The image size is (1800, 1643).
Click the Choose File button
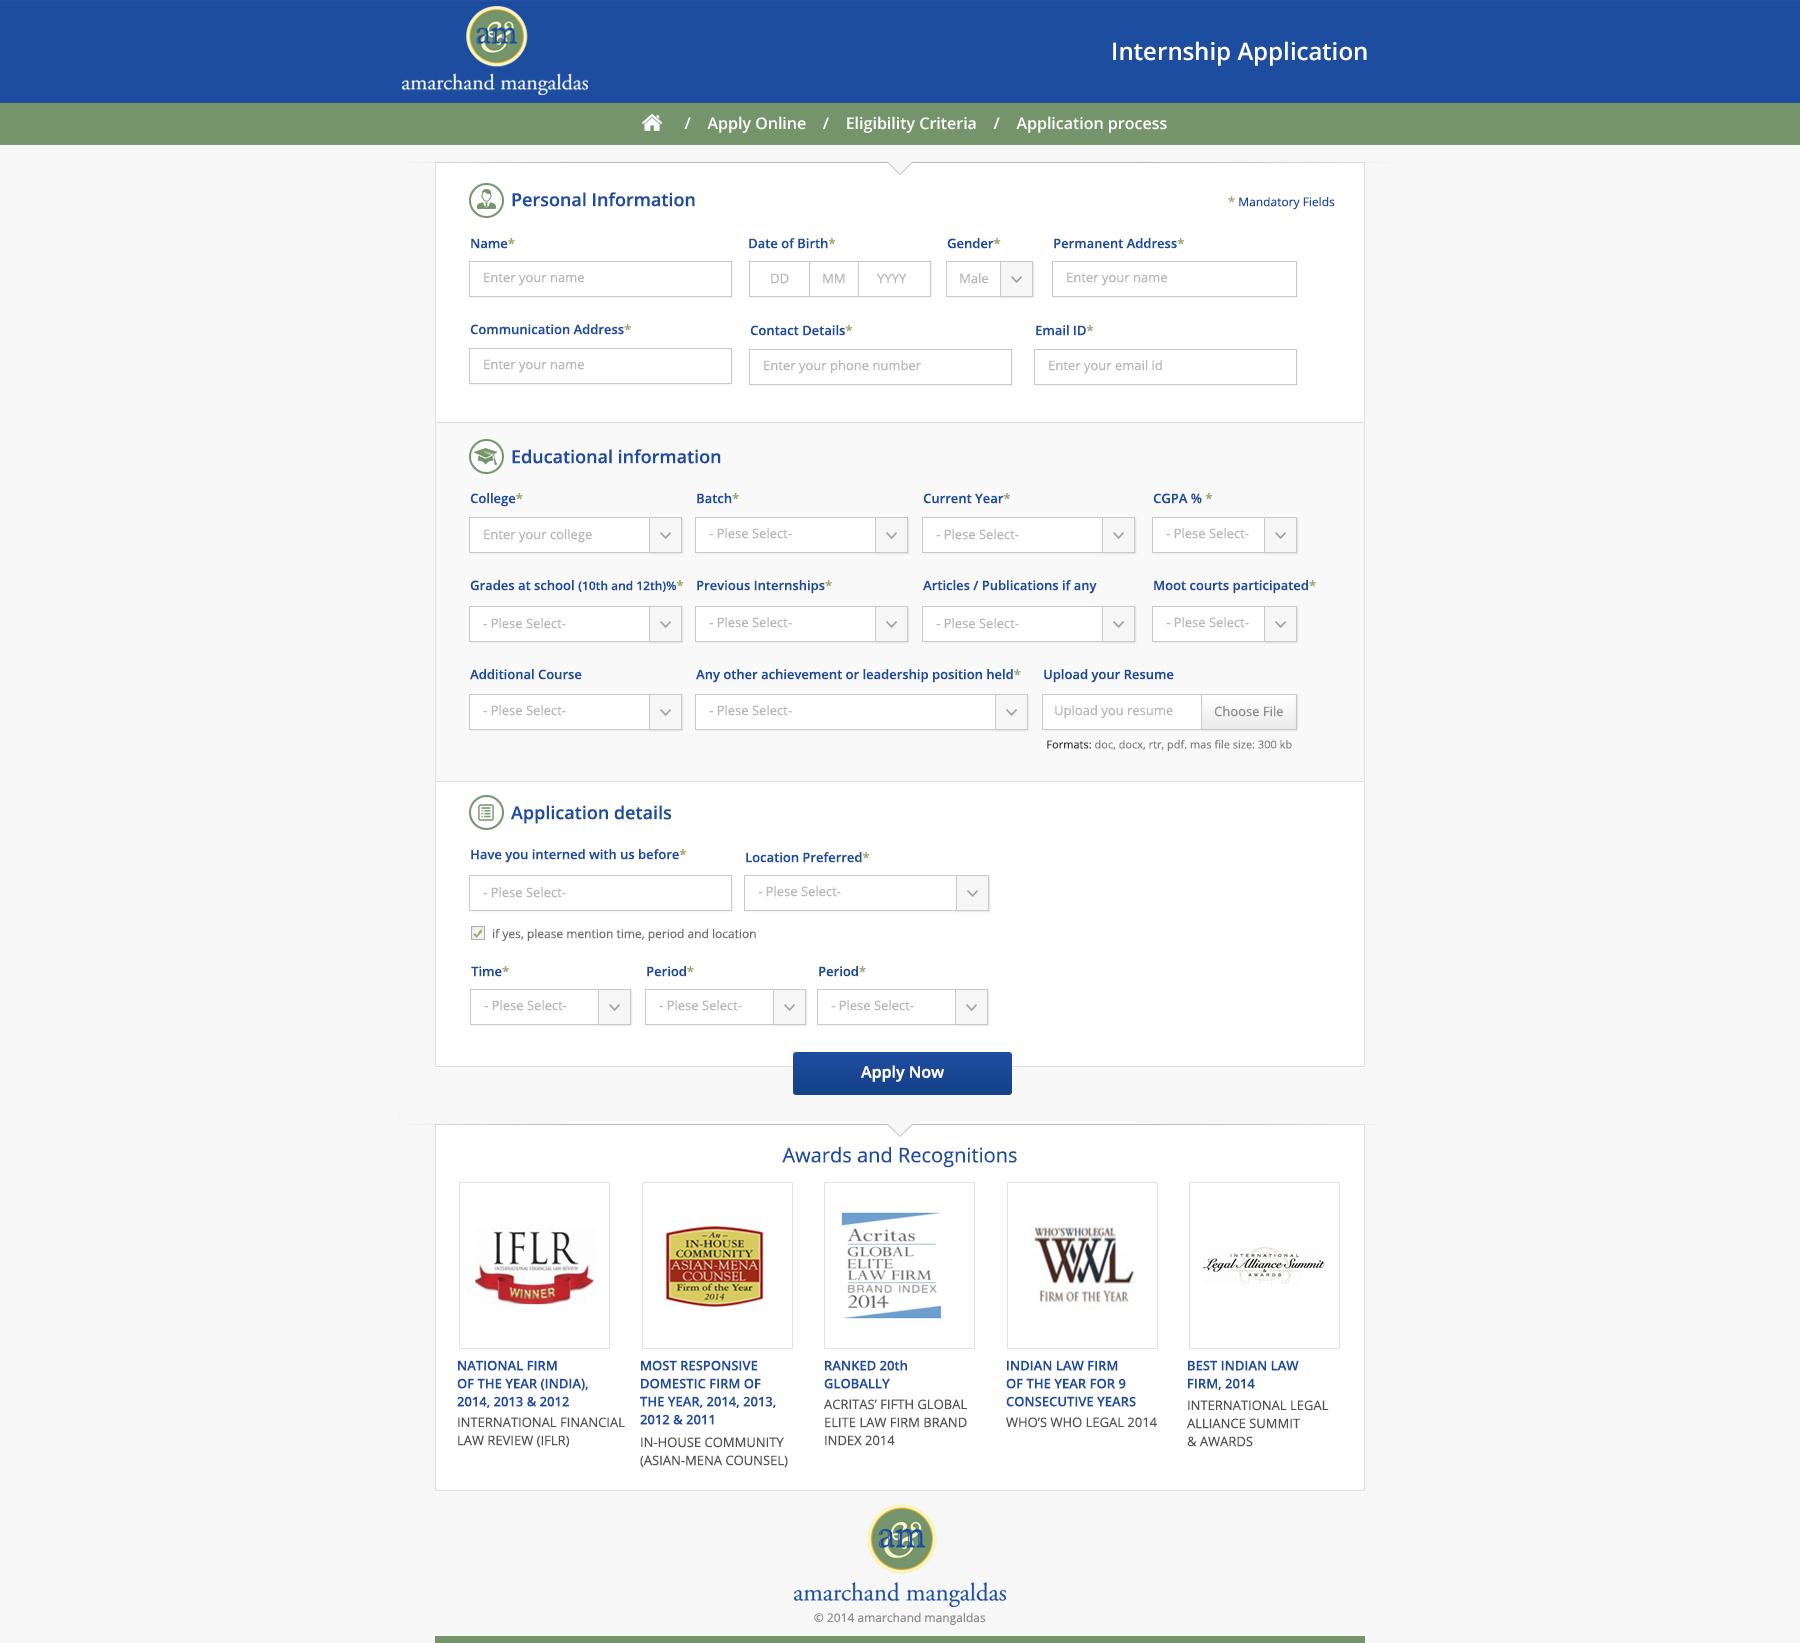tap(1248, 712)
